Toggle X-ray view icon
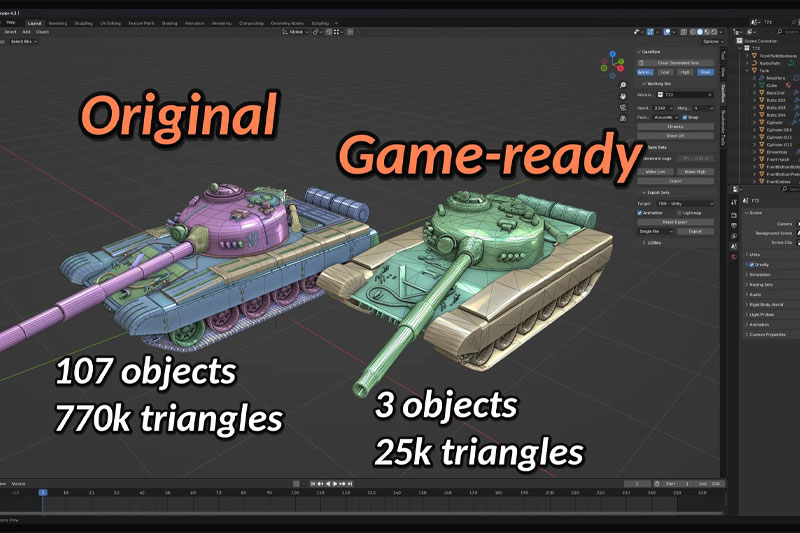Image resolution: width=800 pixels, height=533 pixels. [x=683, y=32]
